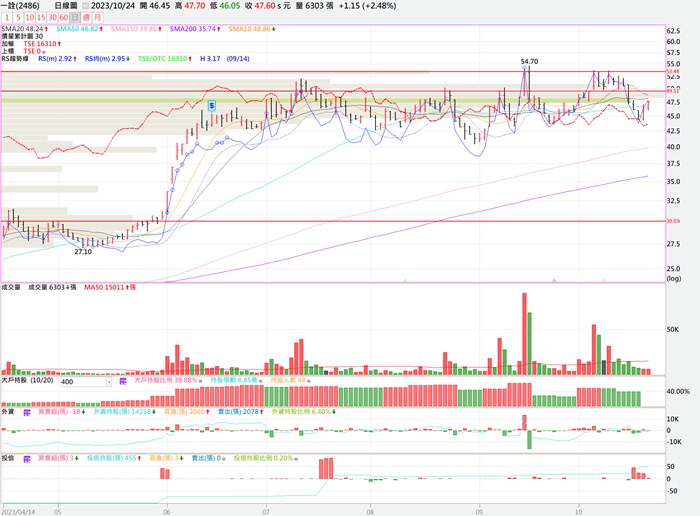Select the 15-minute interval button
This screenshot has height=516, width=700.
(43, 18)
